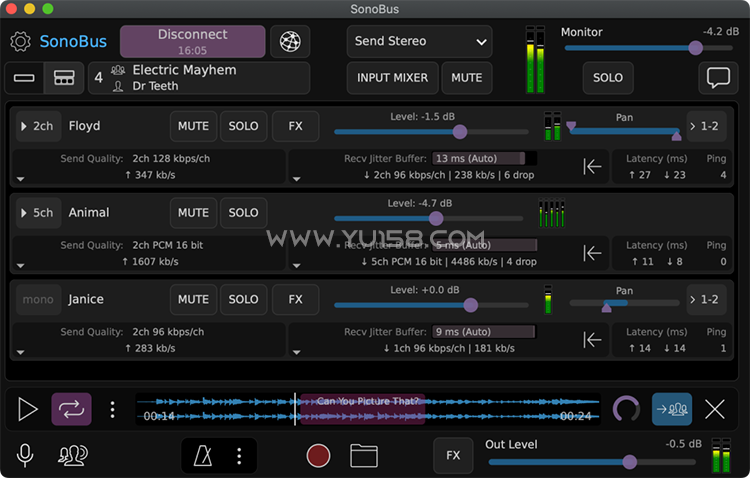Mute all peers with the people icon

73,455
